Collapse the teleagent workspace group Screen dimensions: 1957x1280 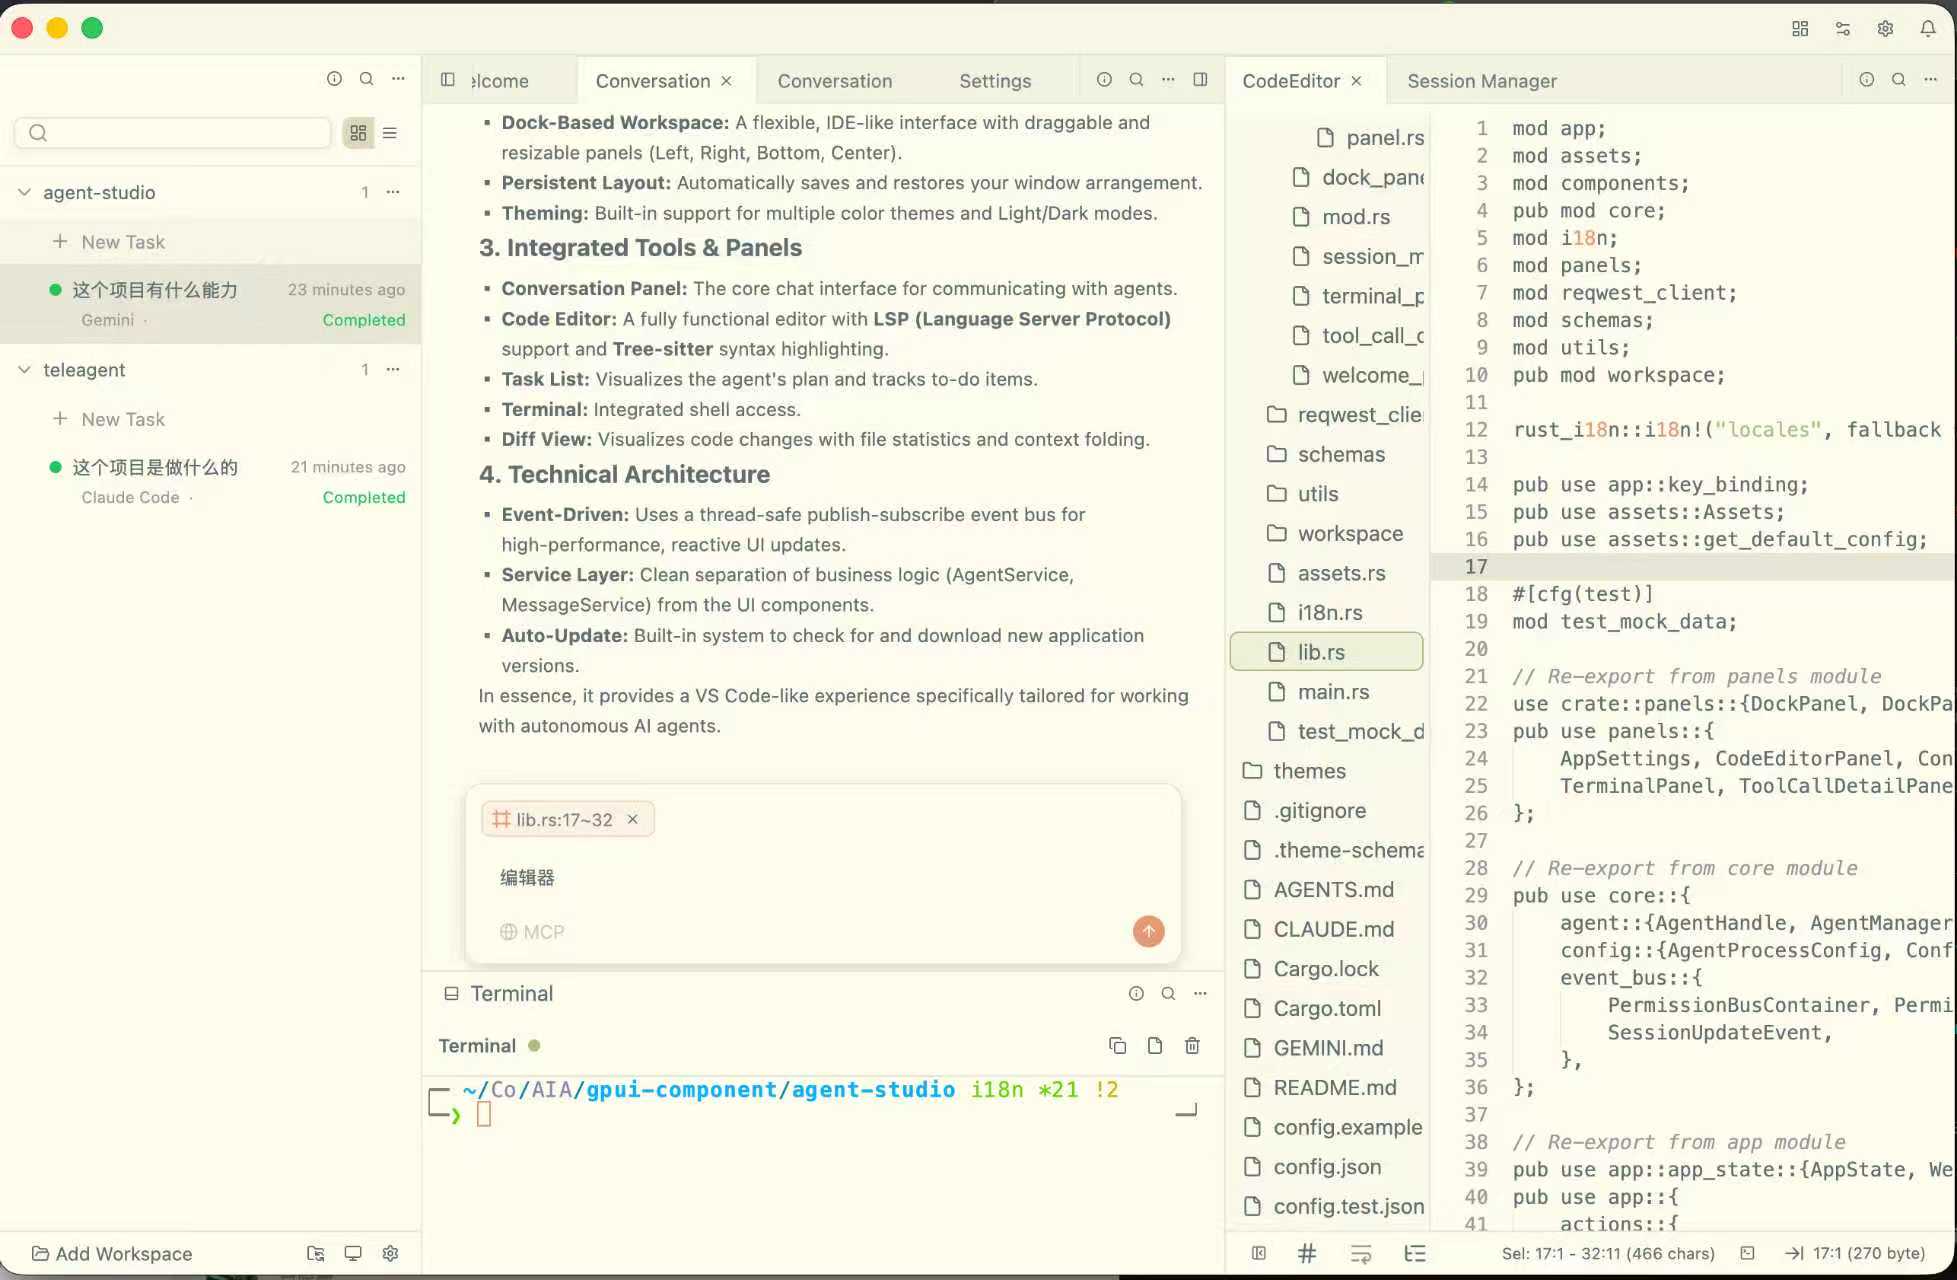coord(24,369)
